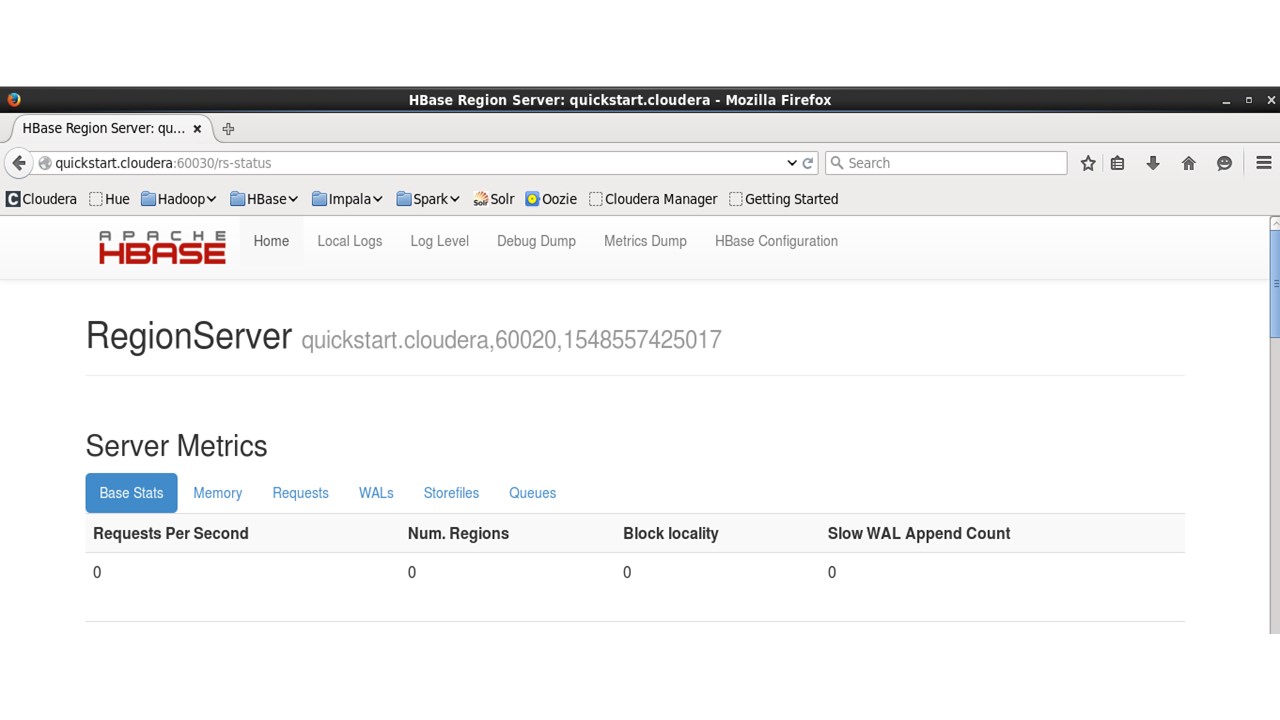1280x720 pixels.
Task: Show bookmarks list icon in toolbar
Action: click(x=1118, y=163)
